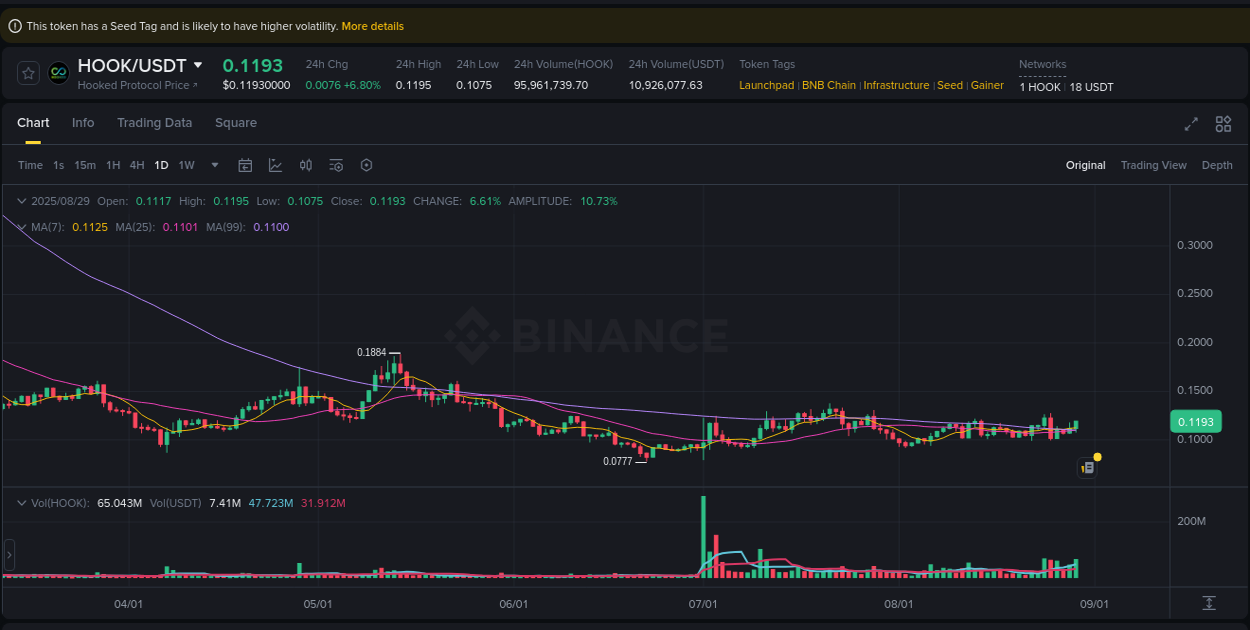
Task: Click the chart settings gear icon
Action: 366,164
